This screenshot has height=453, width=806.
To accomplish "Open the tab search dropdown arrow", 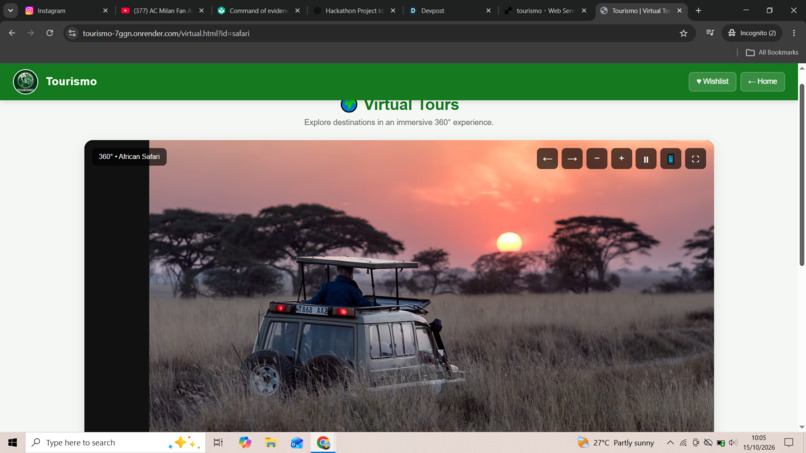I will (x=10, y=10).
